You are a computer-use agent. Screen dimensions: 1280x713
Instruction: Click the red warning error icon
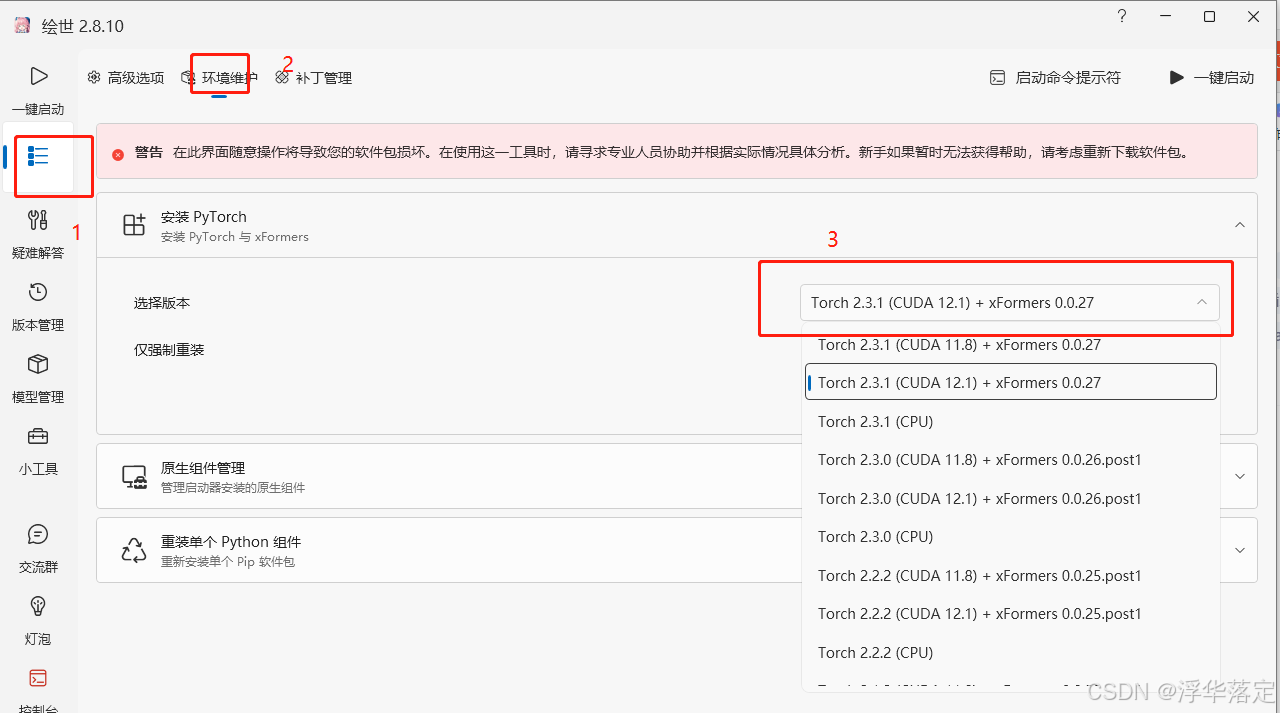tap(118, 154)
